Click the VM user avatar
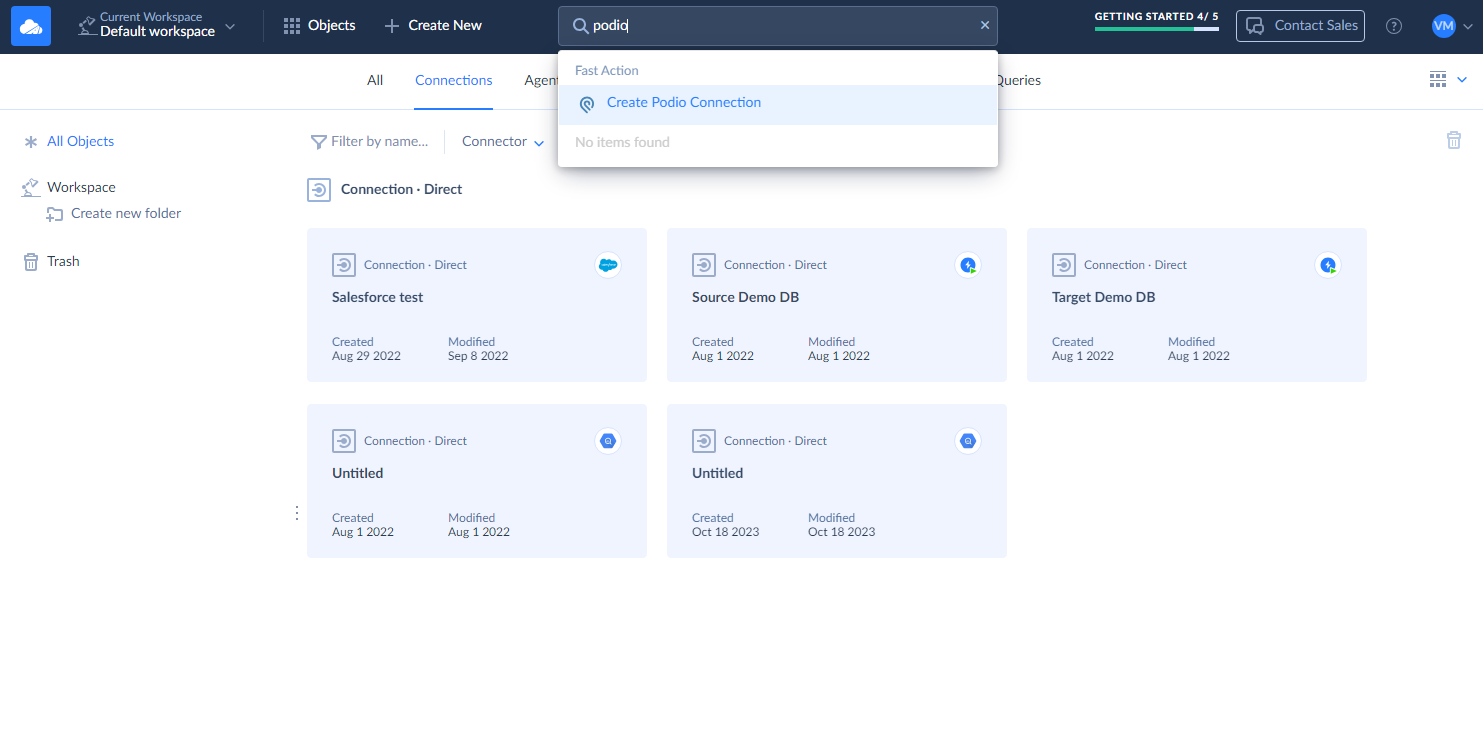1483x729 pixels. pos(1443,26)
